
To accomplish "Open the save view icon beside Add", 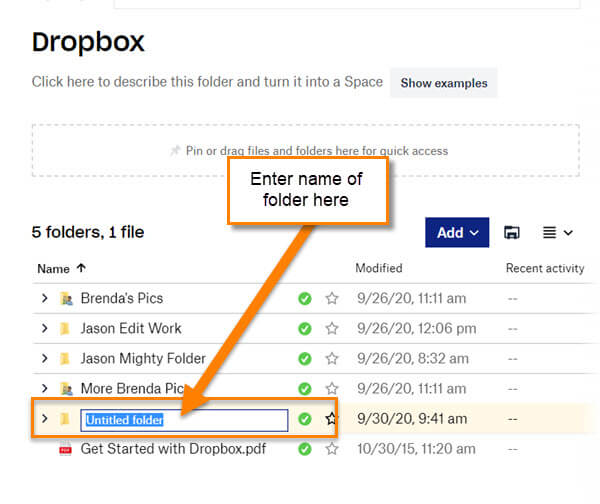I will pos(512,232).
